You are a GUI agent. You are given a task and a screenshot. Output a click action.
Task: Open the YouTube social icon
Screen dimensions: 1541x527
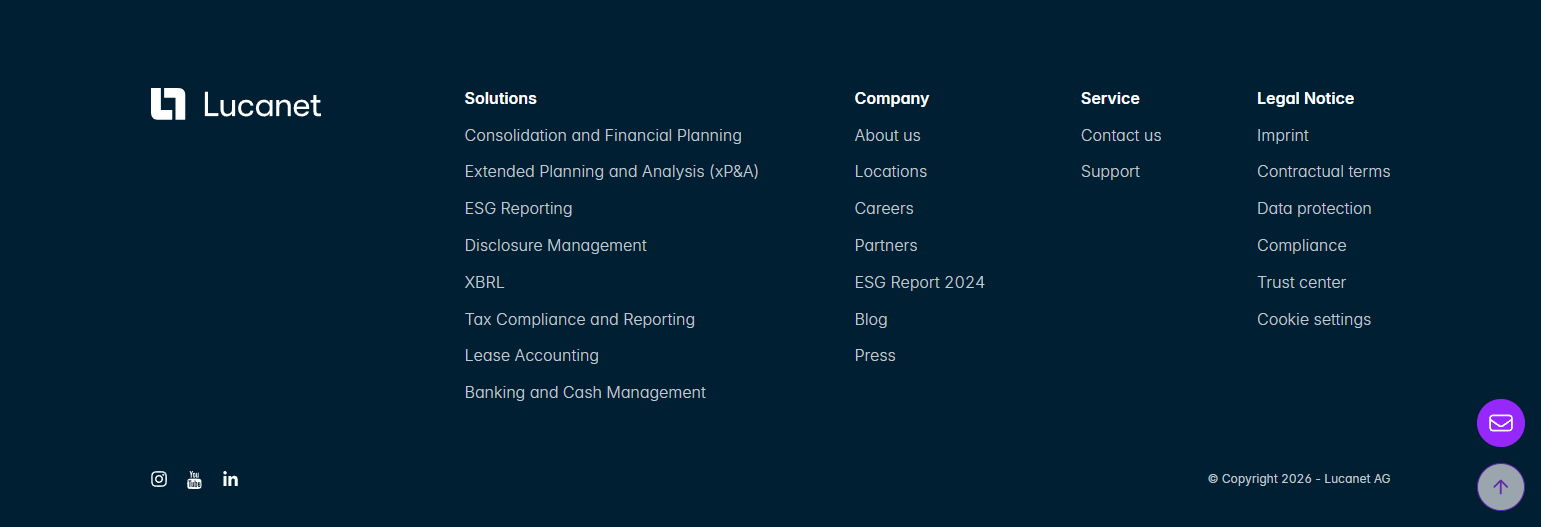[x=194, y=479]
